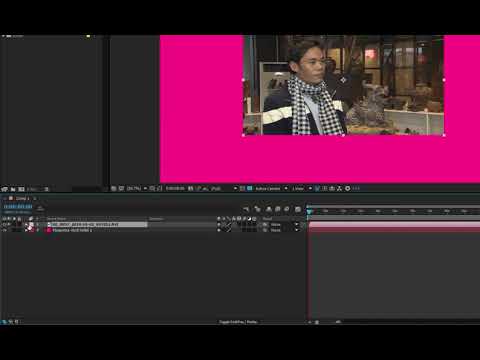The image size is (480, 360).
Task: Click the Parent column header
Action: 268,219
